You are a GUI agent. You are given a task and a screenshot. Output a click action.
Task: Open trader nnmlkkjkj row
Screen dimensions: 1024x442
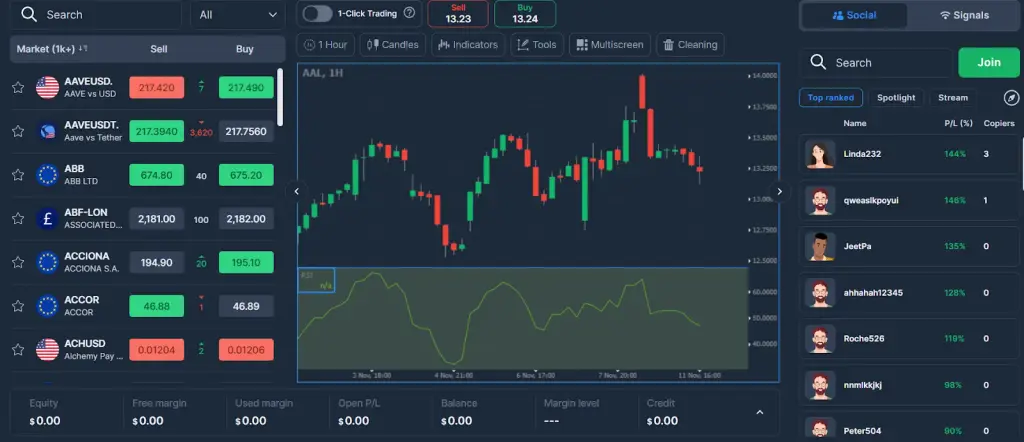coord(911,385)
